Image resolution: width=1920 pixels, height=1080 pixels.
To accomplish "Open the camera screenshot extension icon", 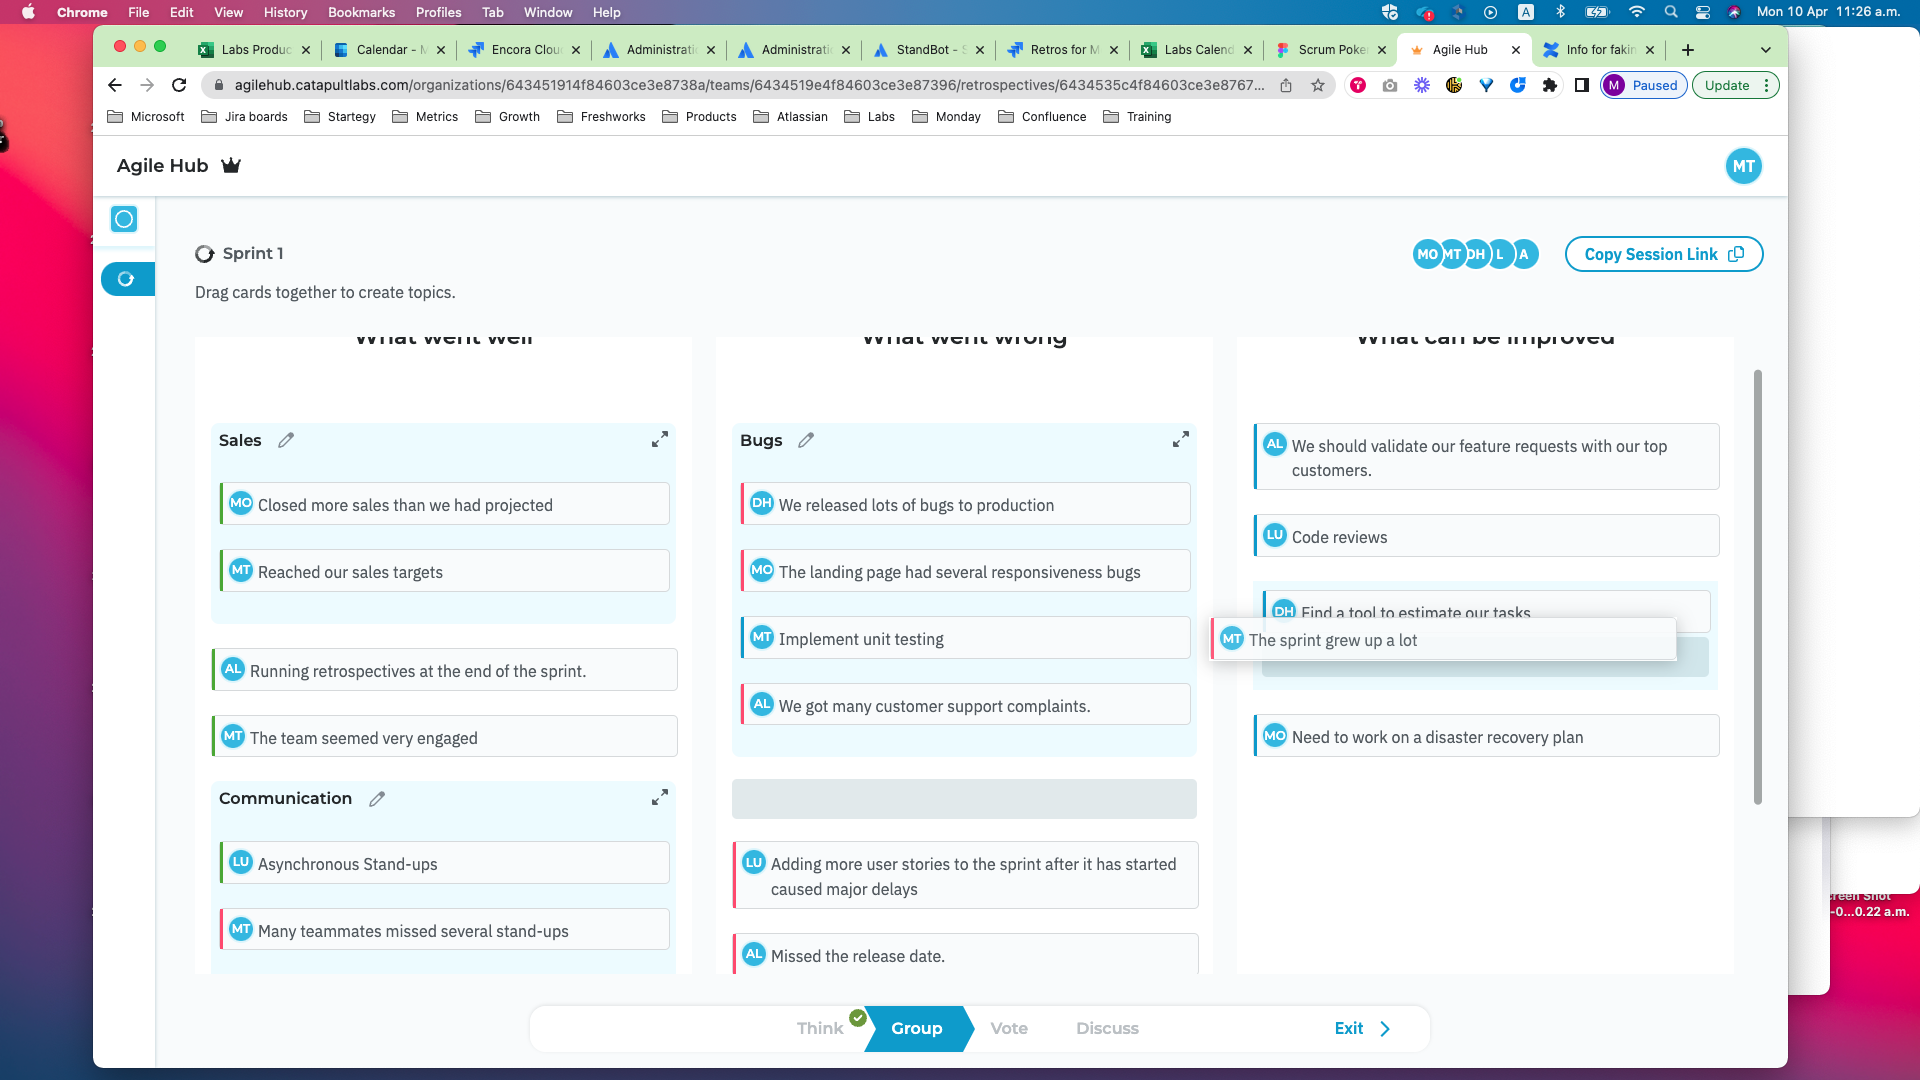I will point(1390,85).
